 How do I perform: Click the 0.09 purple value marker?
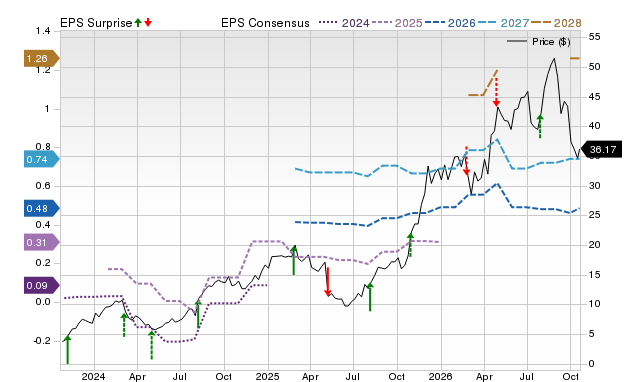click(x=42, y=285)
